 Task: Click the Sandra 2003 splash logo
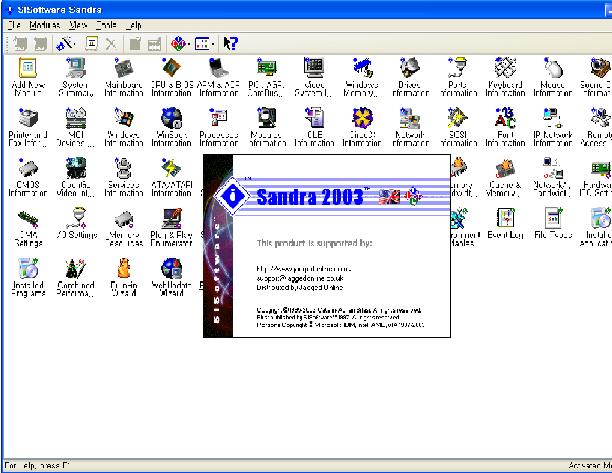pos(310,197)
